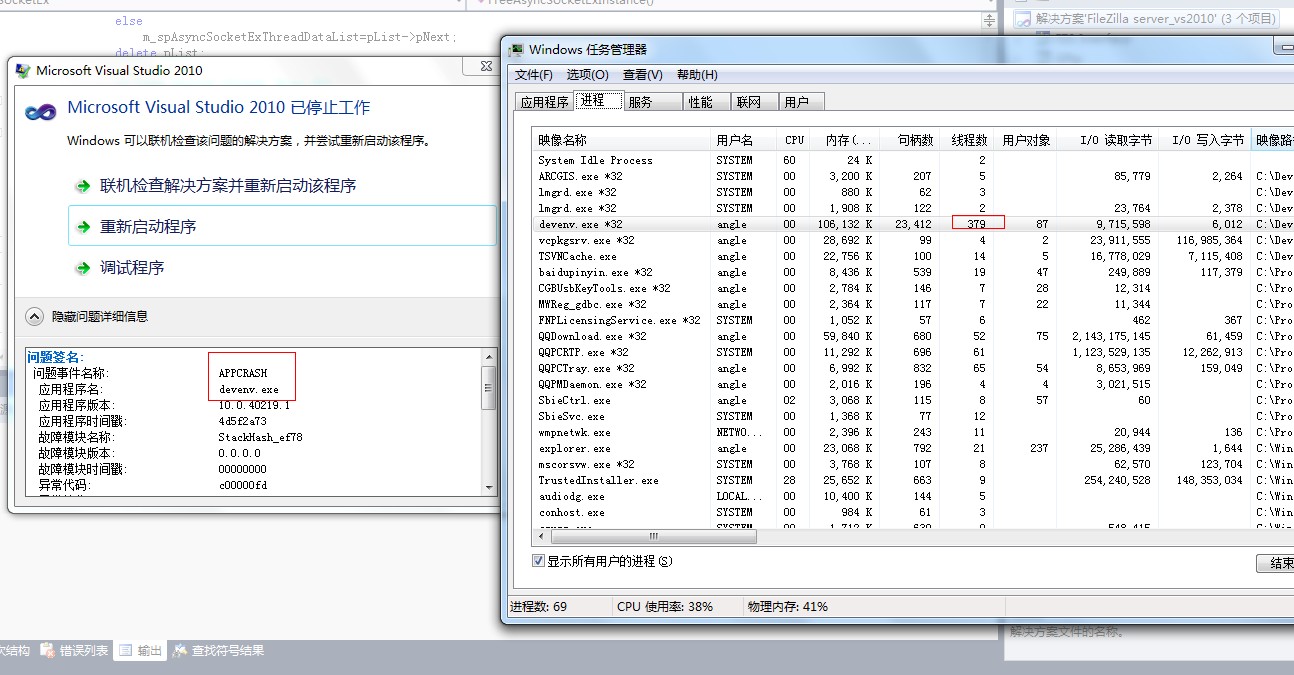Screen dimensions: 1294x675
Task: Select the MWReg_gdbc.exe *32 process
Action: (x=913, y=304)
